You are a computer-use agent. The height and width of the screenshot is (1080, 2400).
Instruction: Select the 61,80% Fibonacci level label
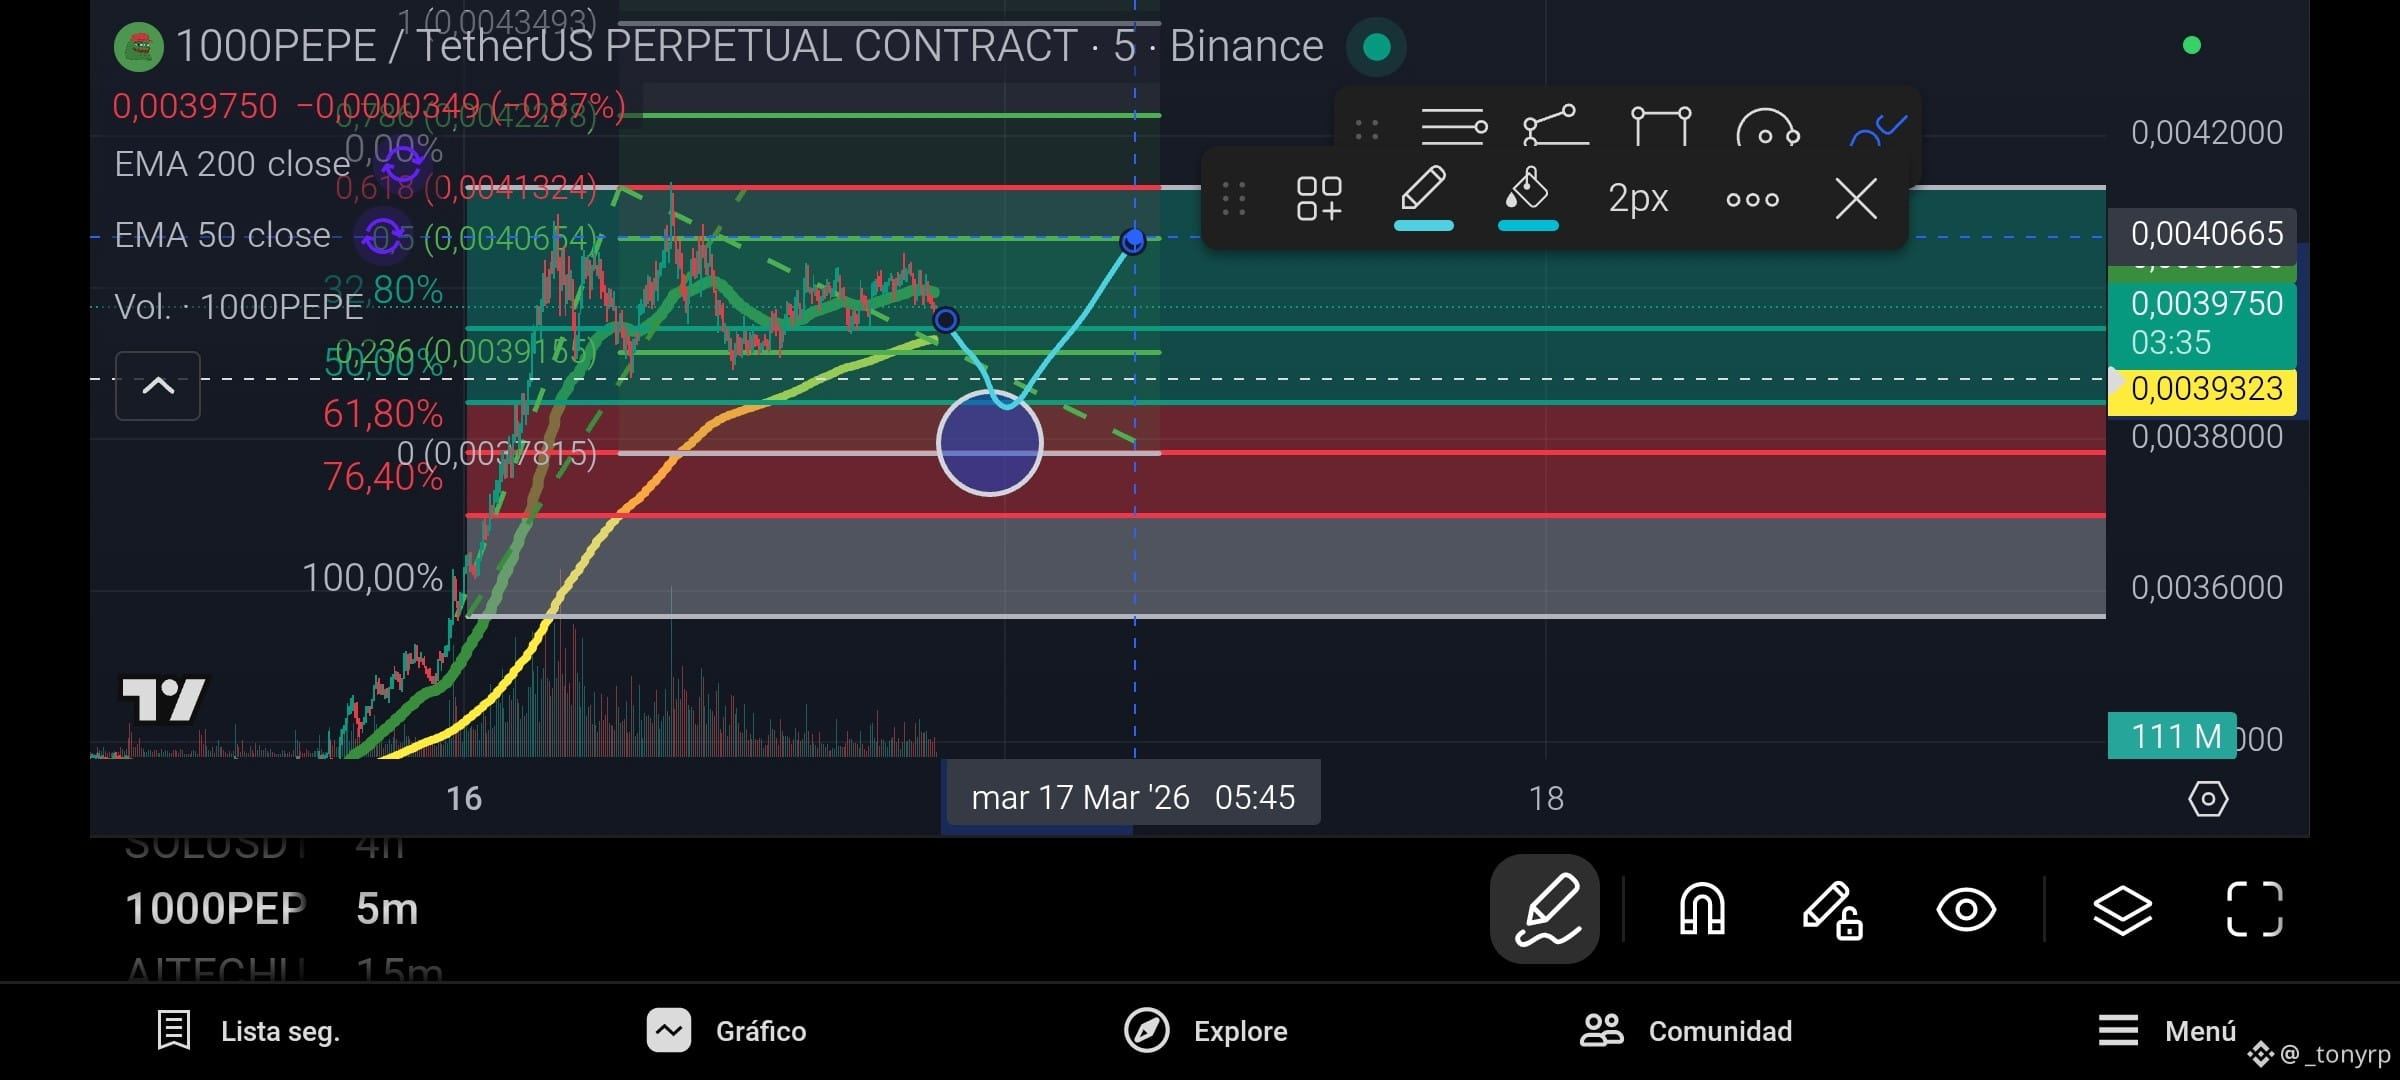coord(383,413)
